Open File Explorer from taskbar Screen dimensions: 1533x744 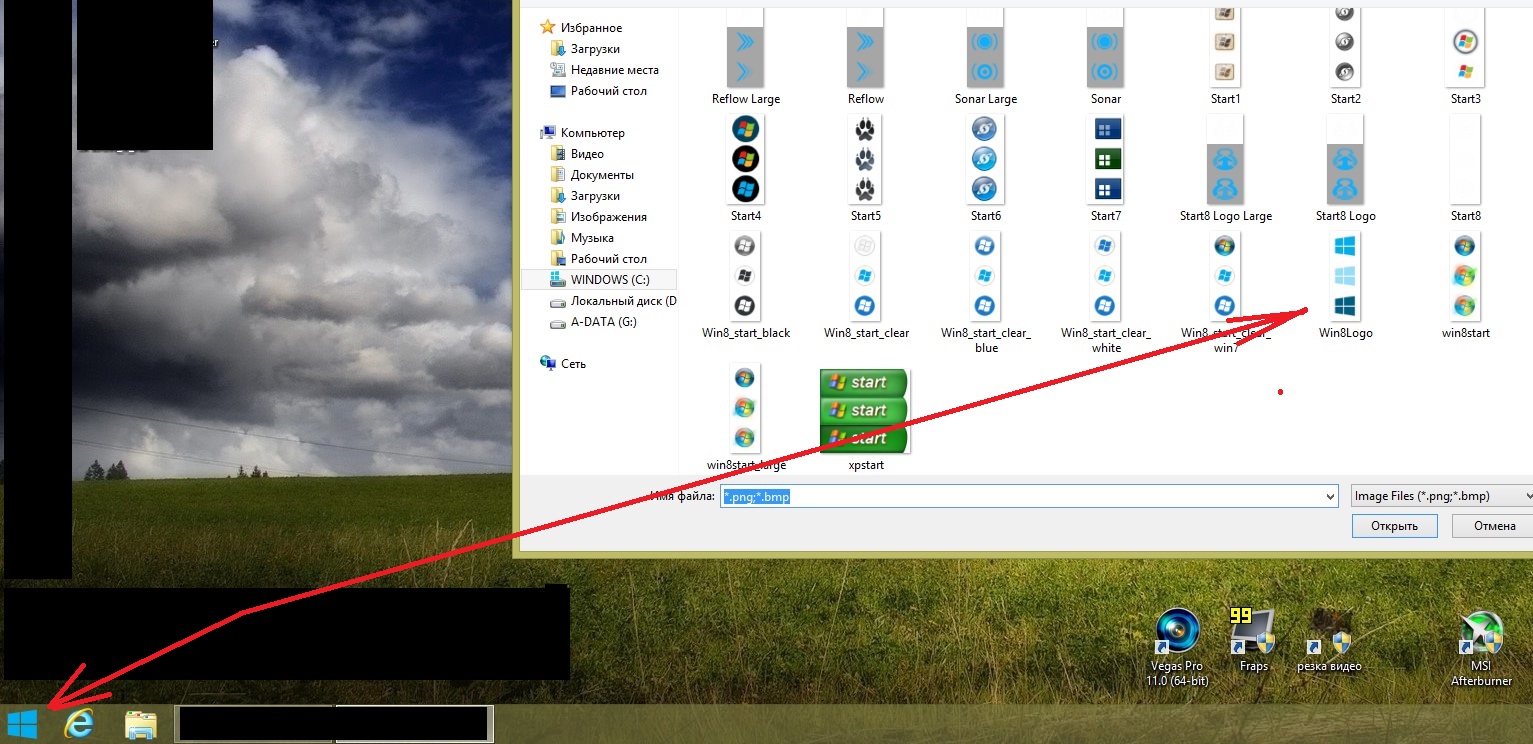tap(140, 724)
